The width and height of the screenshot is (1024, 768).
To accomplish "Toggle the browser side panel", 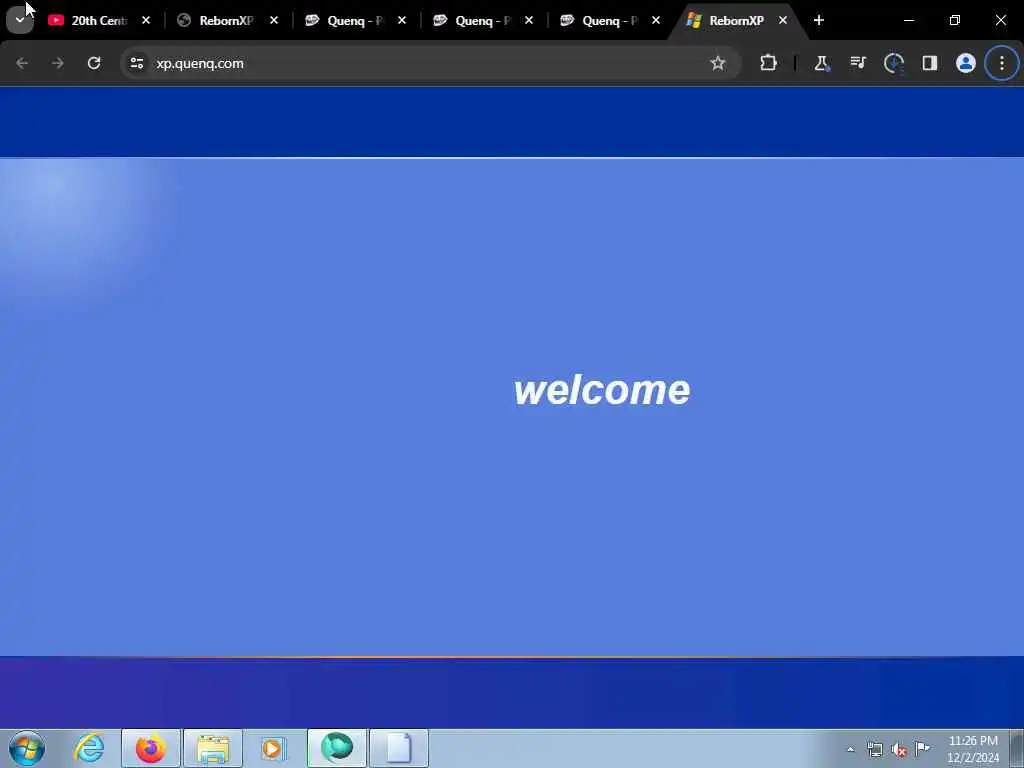I will pos(929,63).
